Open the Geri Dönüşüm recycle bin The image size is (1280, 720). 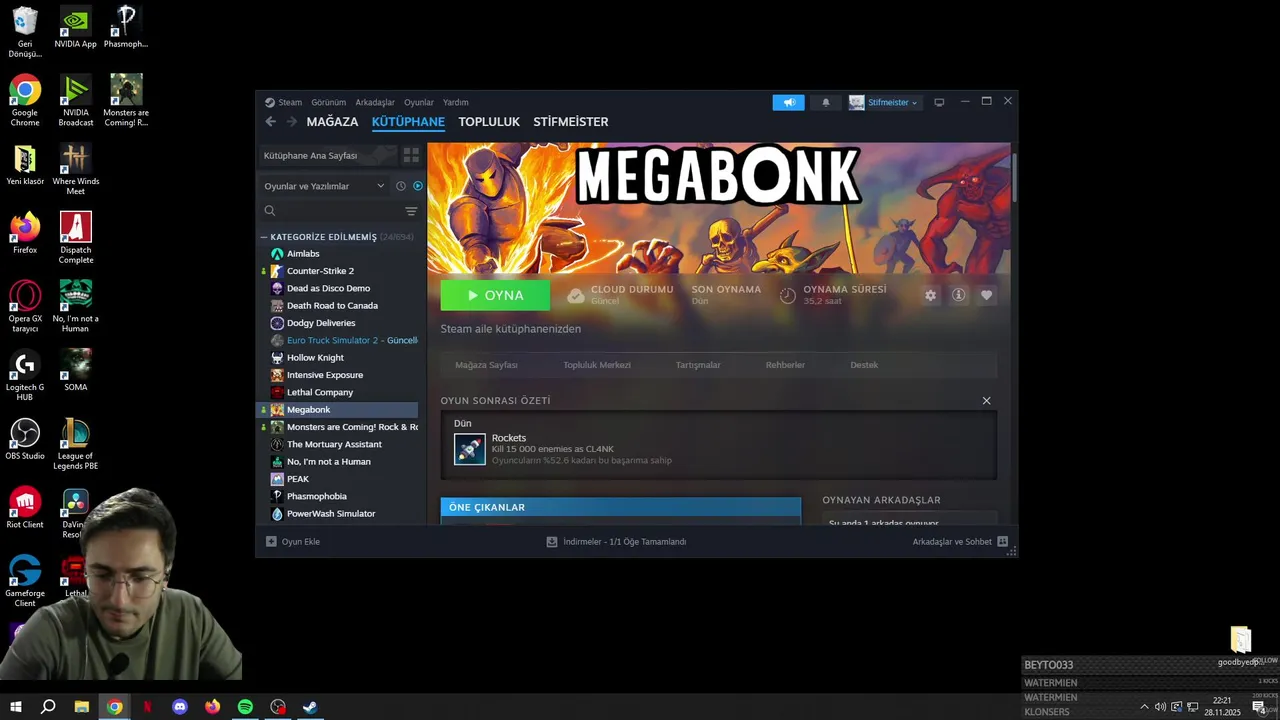[25, 32]
